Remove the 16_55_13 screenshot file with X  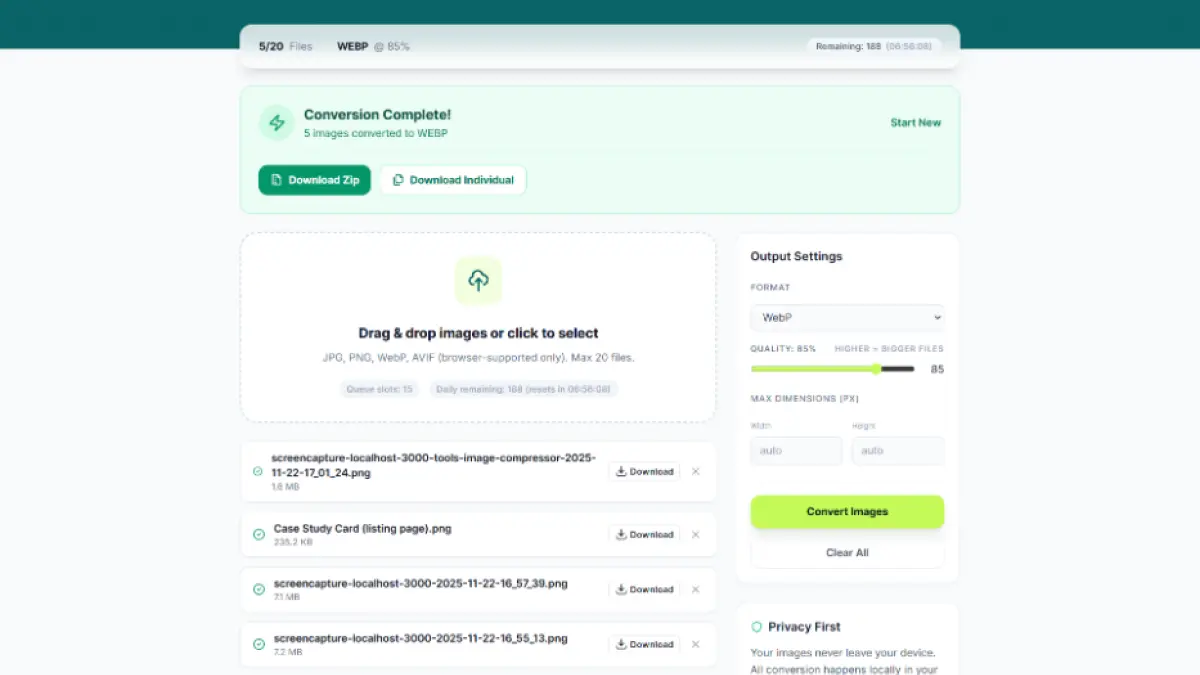click(696, 645)
